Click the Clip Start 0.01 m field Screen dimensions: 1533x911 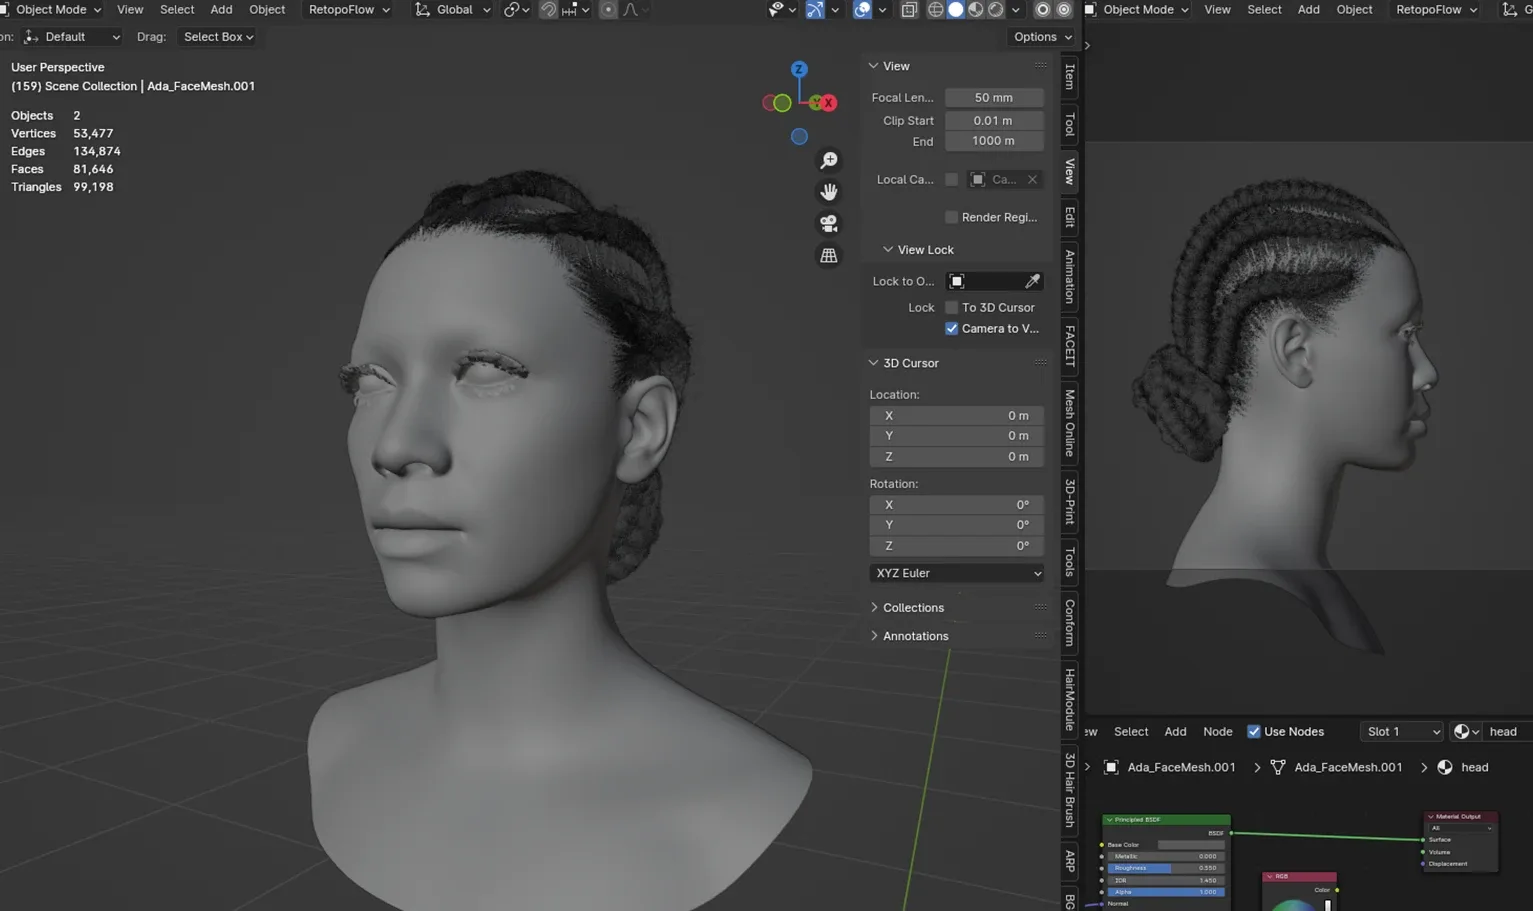(994, 120)
